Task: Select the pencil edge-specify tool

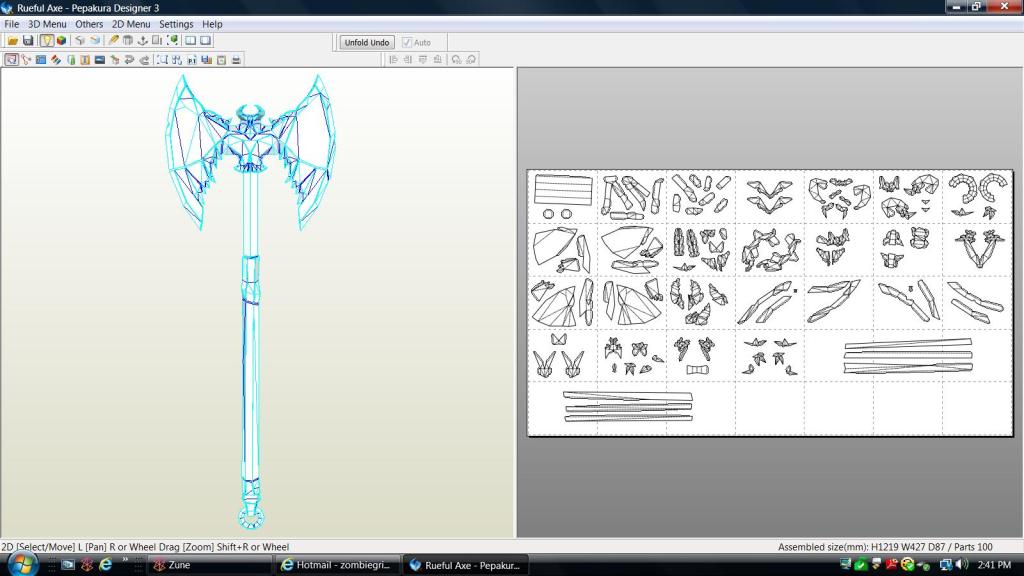Action: coord(114,40)
